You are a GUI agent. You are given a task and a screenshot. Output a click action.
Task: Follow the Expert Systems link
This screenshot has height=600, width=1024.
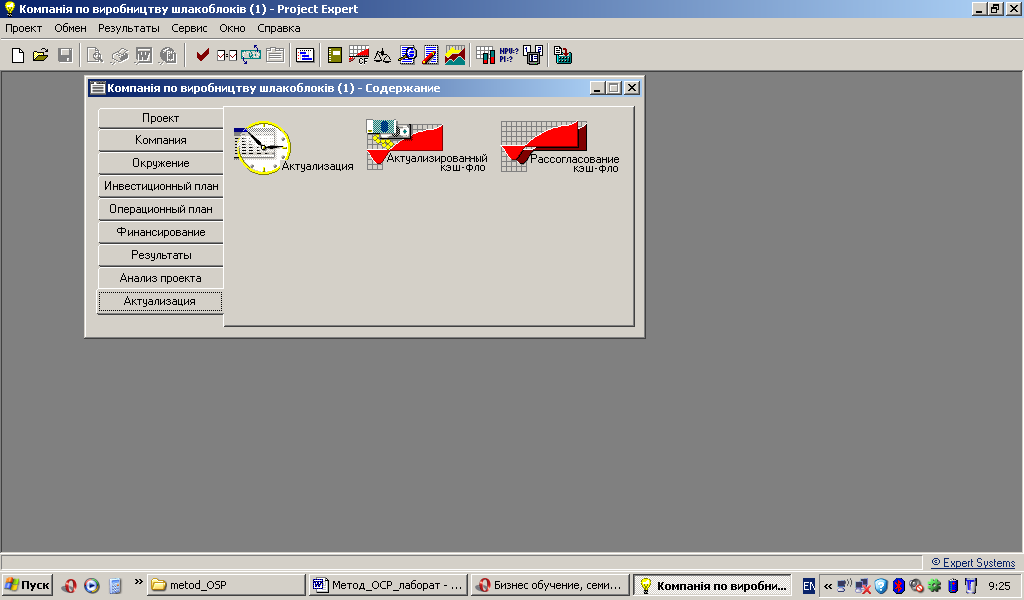click(x=973, y=563)
